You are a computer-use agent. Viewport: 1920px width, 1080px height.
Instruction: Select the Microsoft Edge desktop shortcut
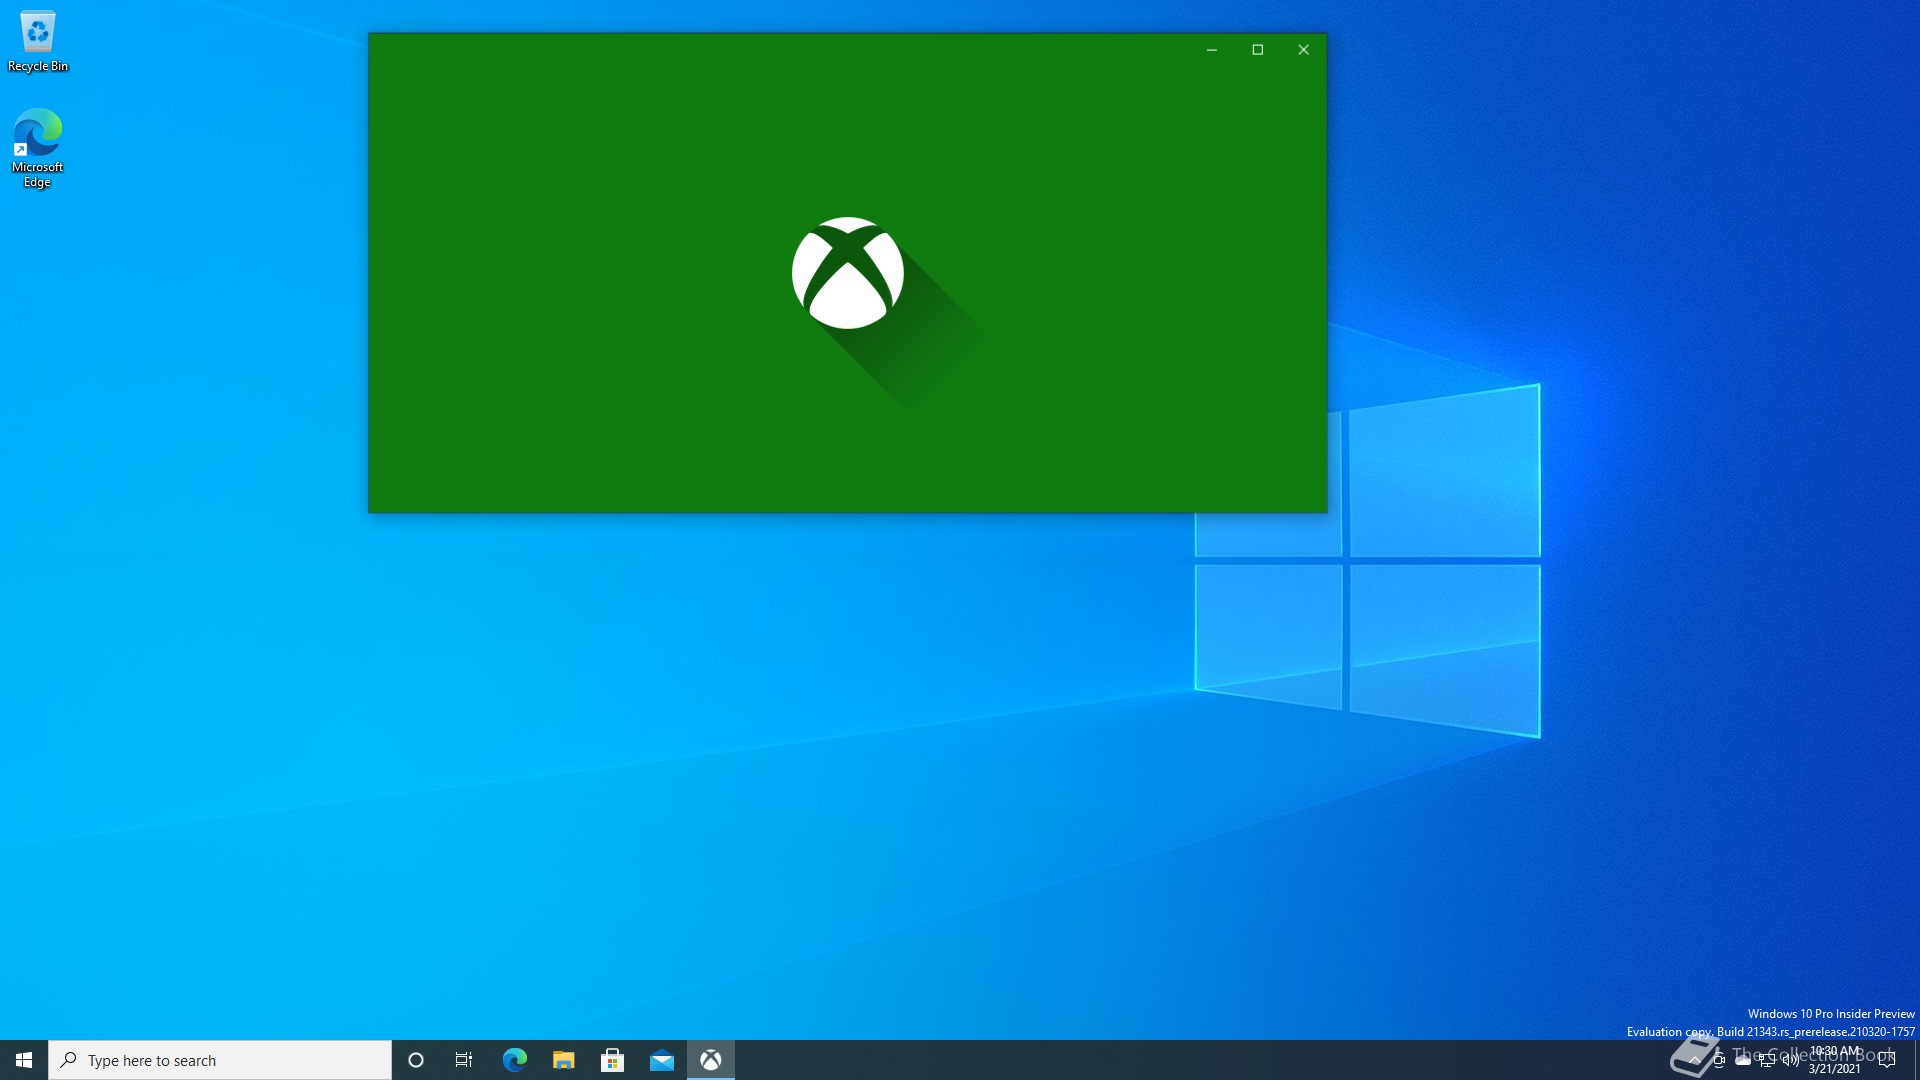click(38, 148)
